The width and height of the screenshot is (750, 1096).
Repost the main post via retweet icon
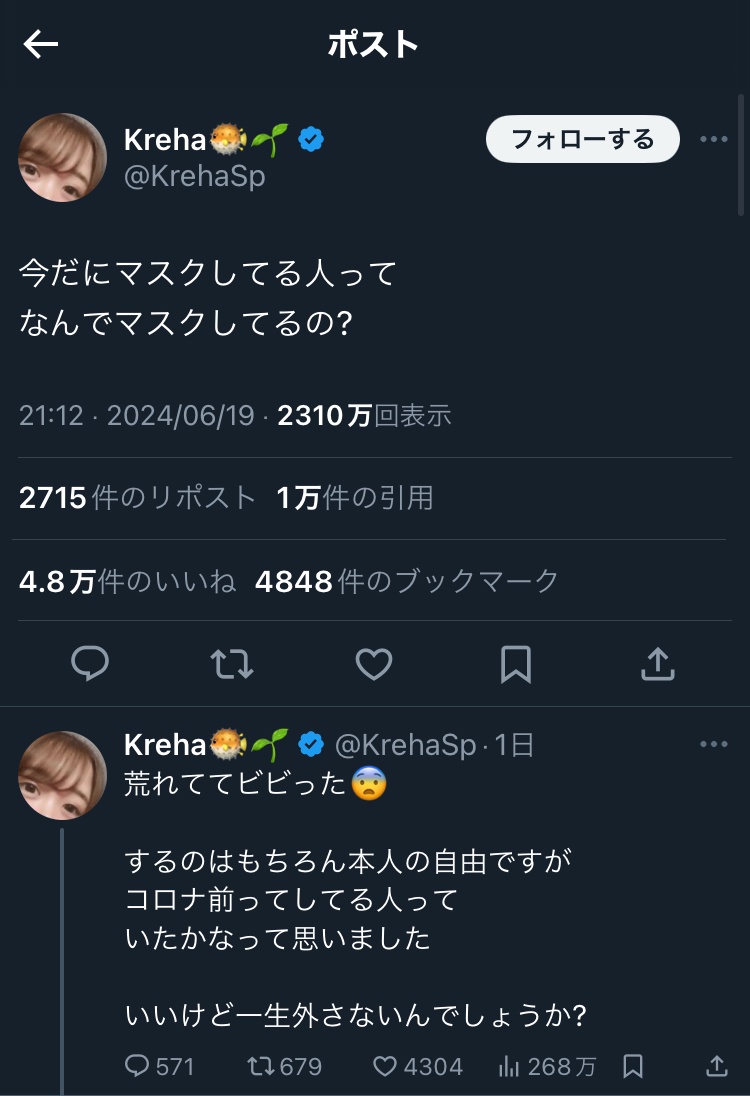[232, 663]
